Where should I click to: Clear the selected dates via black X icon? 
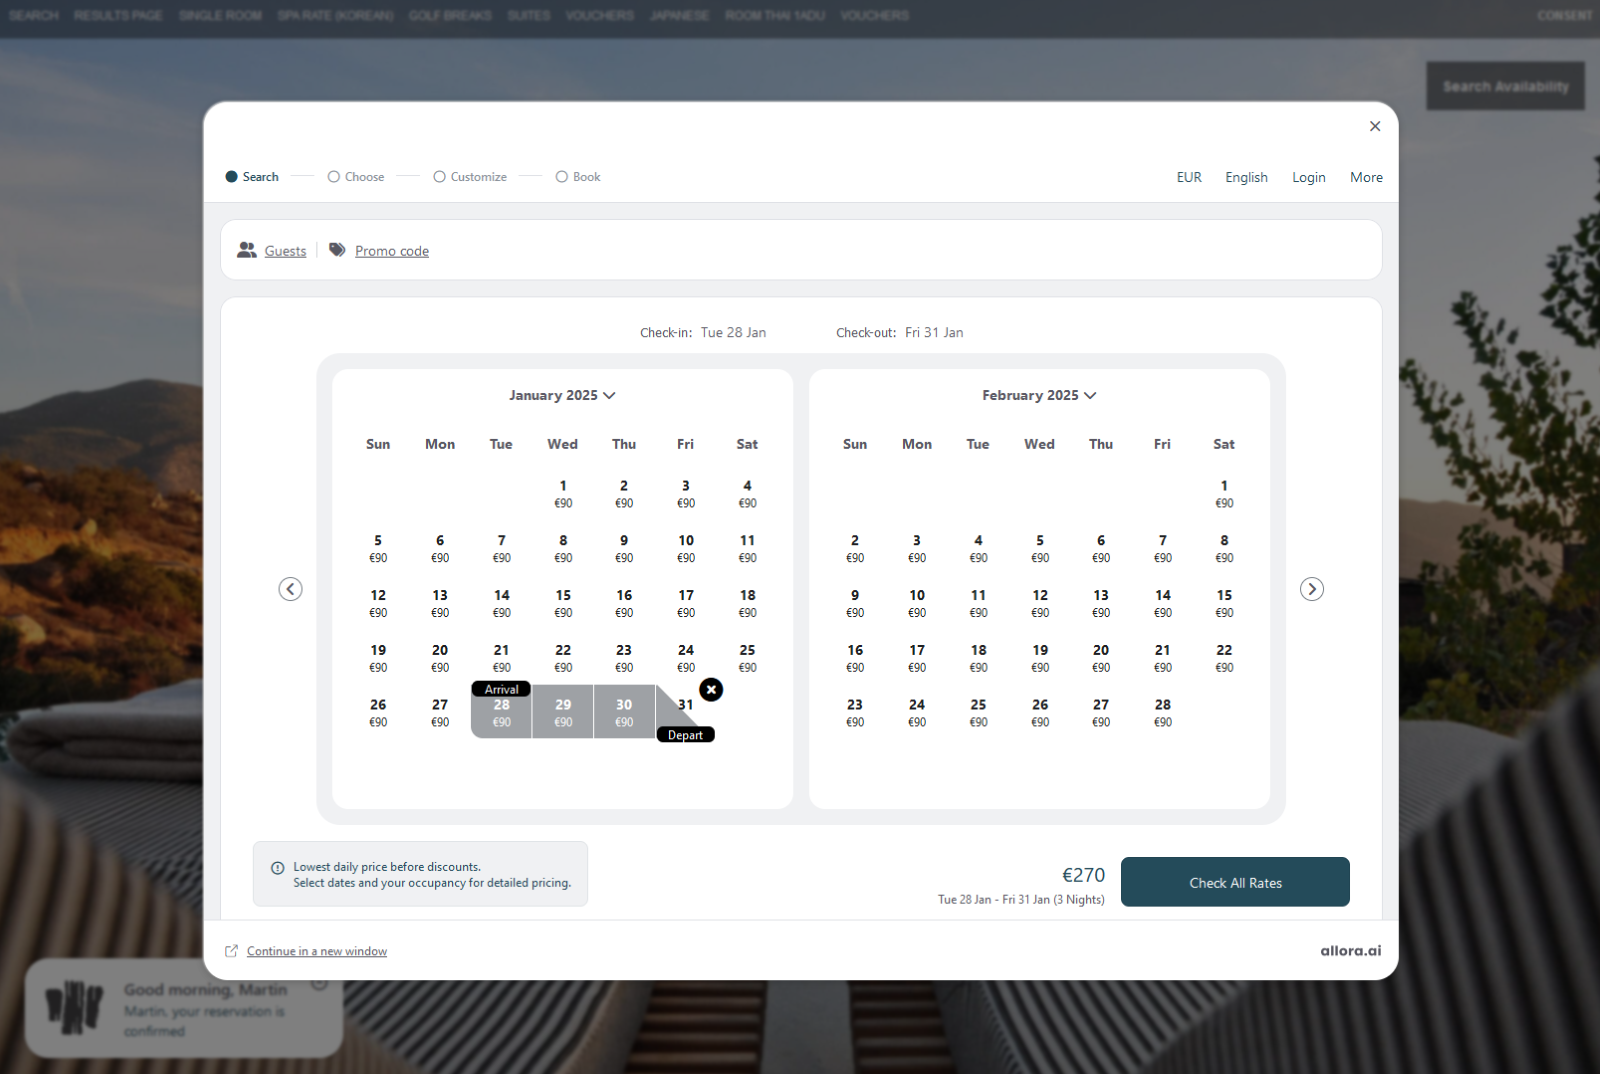click(x=711, y=690)
